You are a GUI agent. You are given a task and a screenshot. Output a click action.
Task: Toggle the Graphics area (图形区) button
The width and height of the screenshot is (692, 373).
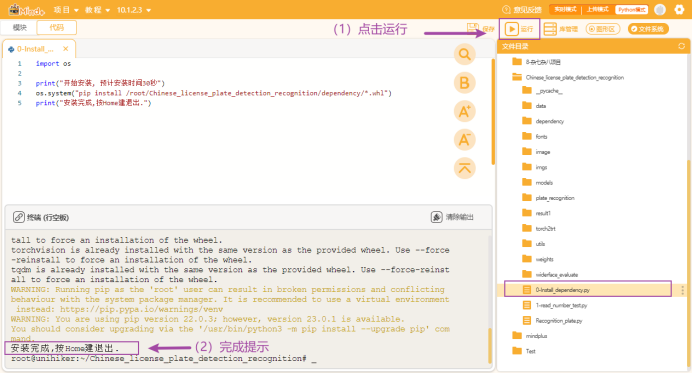(x=603, y=29)
